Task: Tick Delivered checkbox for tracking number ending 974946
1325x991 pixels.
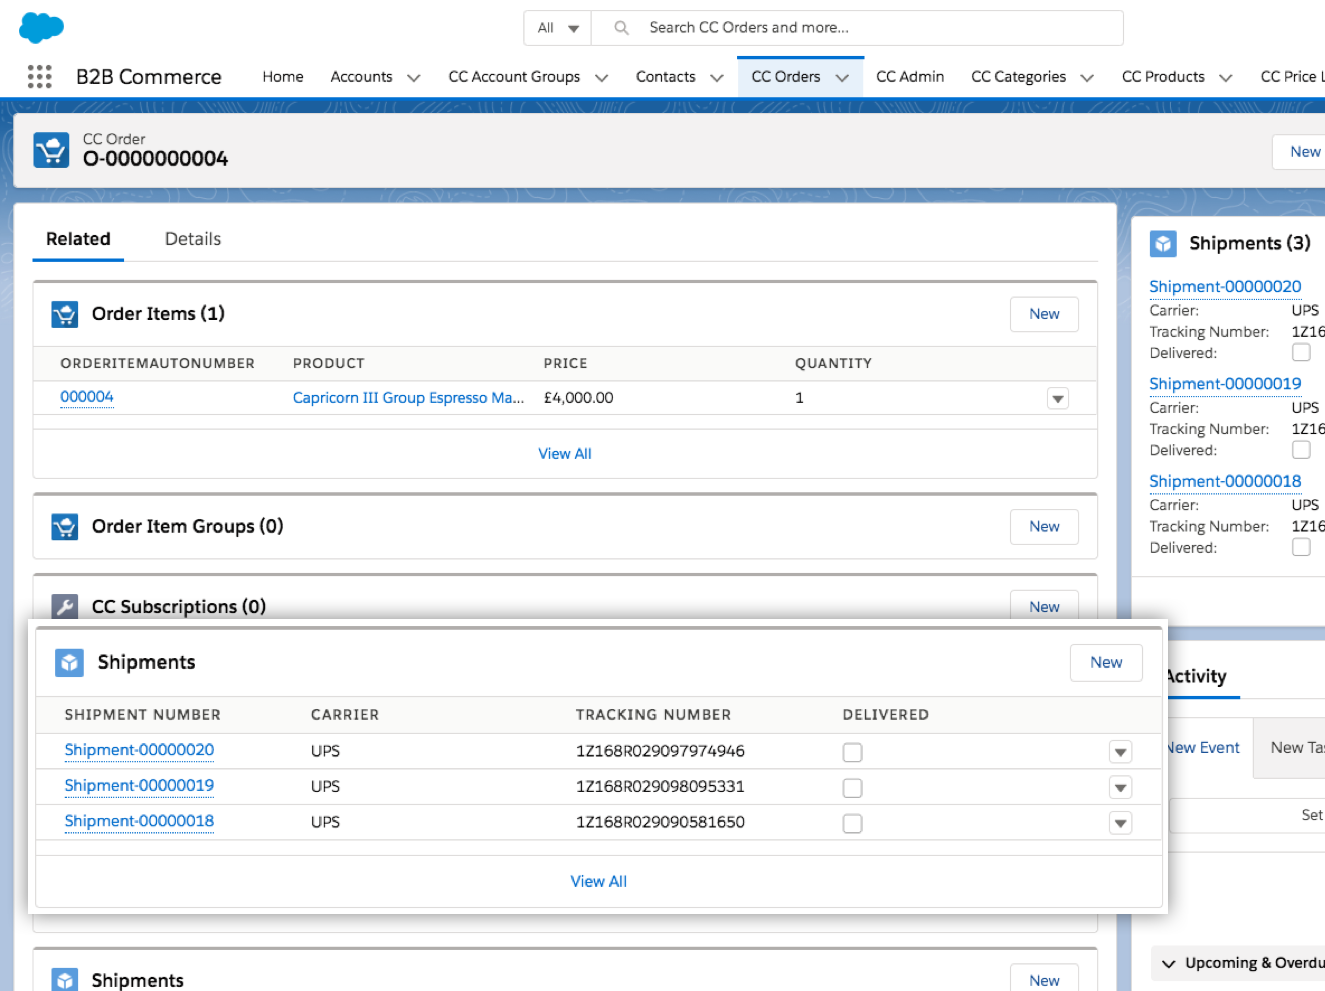Action: point(852,752)
